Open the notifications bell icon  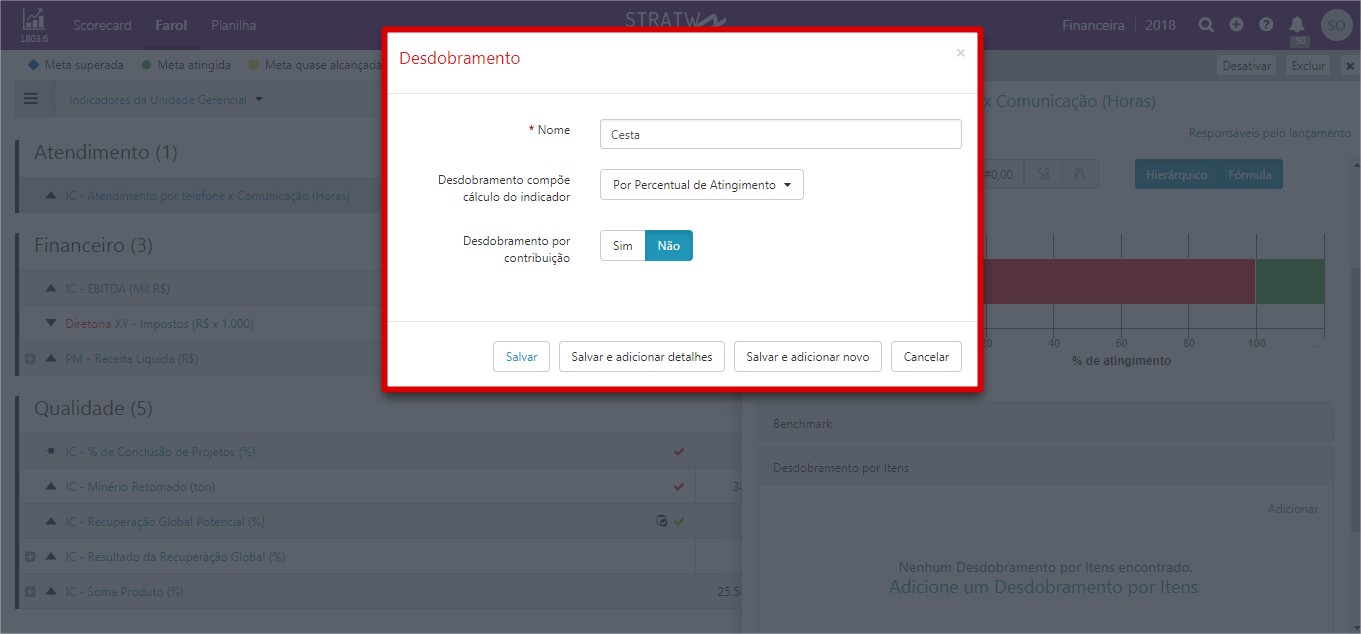coord(1297,25)
